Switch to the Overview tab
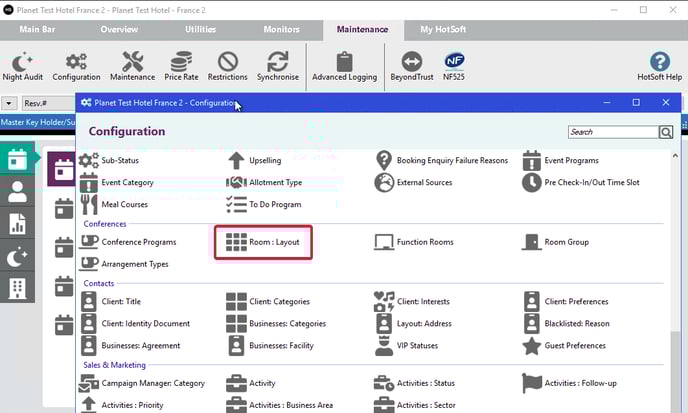The image size is (688, 413). tap(119, 29)
